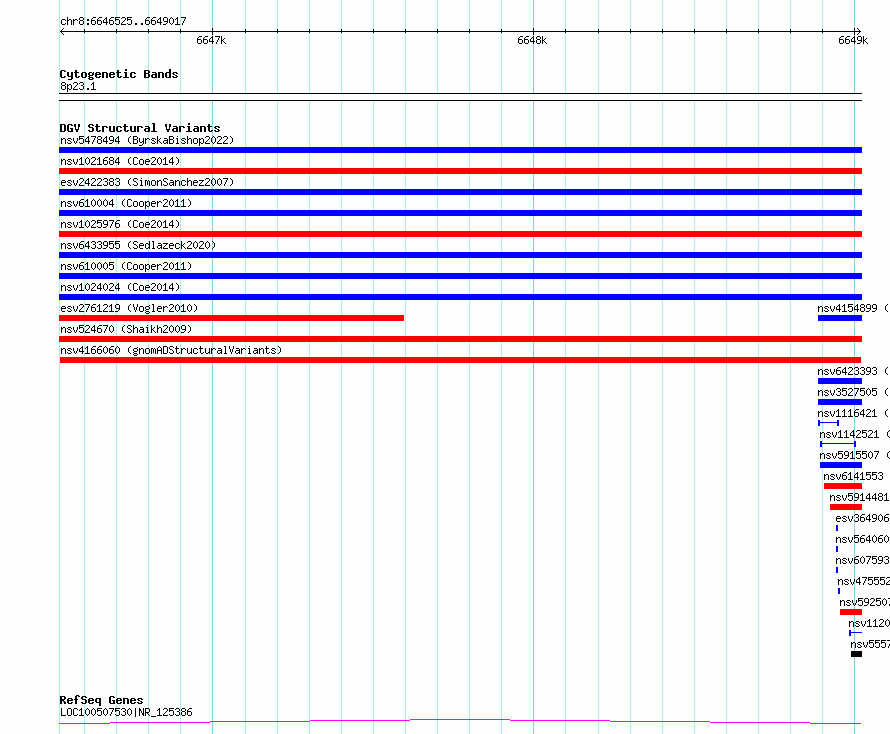The height and width of the screenshot is (734, 890).
Task: Click the red bar under nsv1025976
Action: [460, 234]
